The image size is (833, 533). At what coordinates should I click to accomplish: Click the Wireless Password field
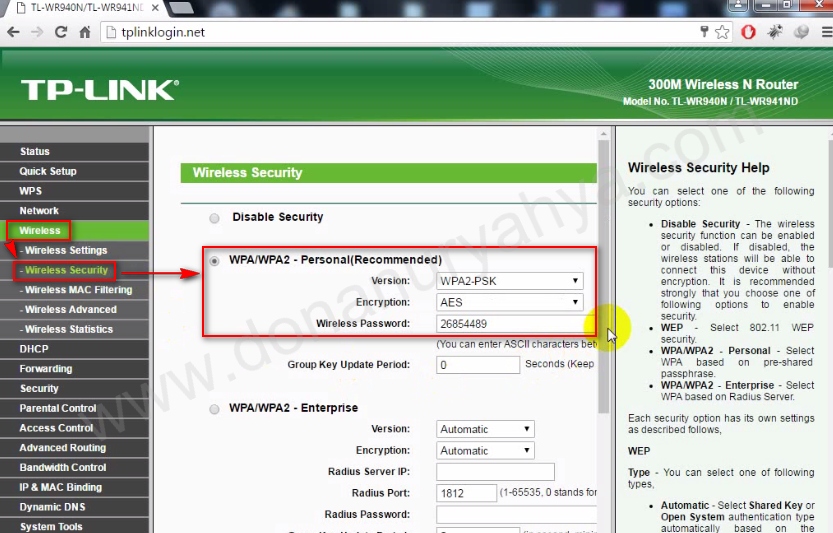tap(515, 323)
